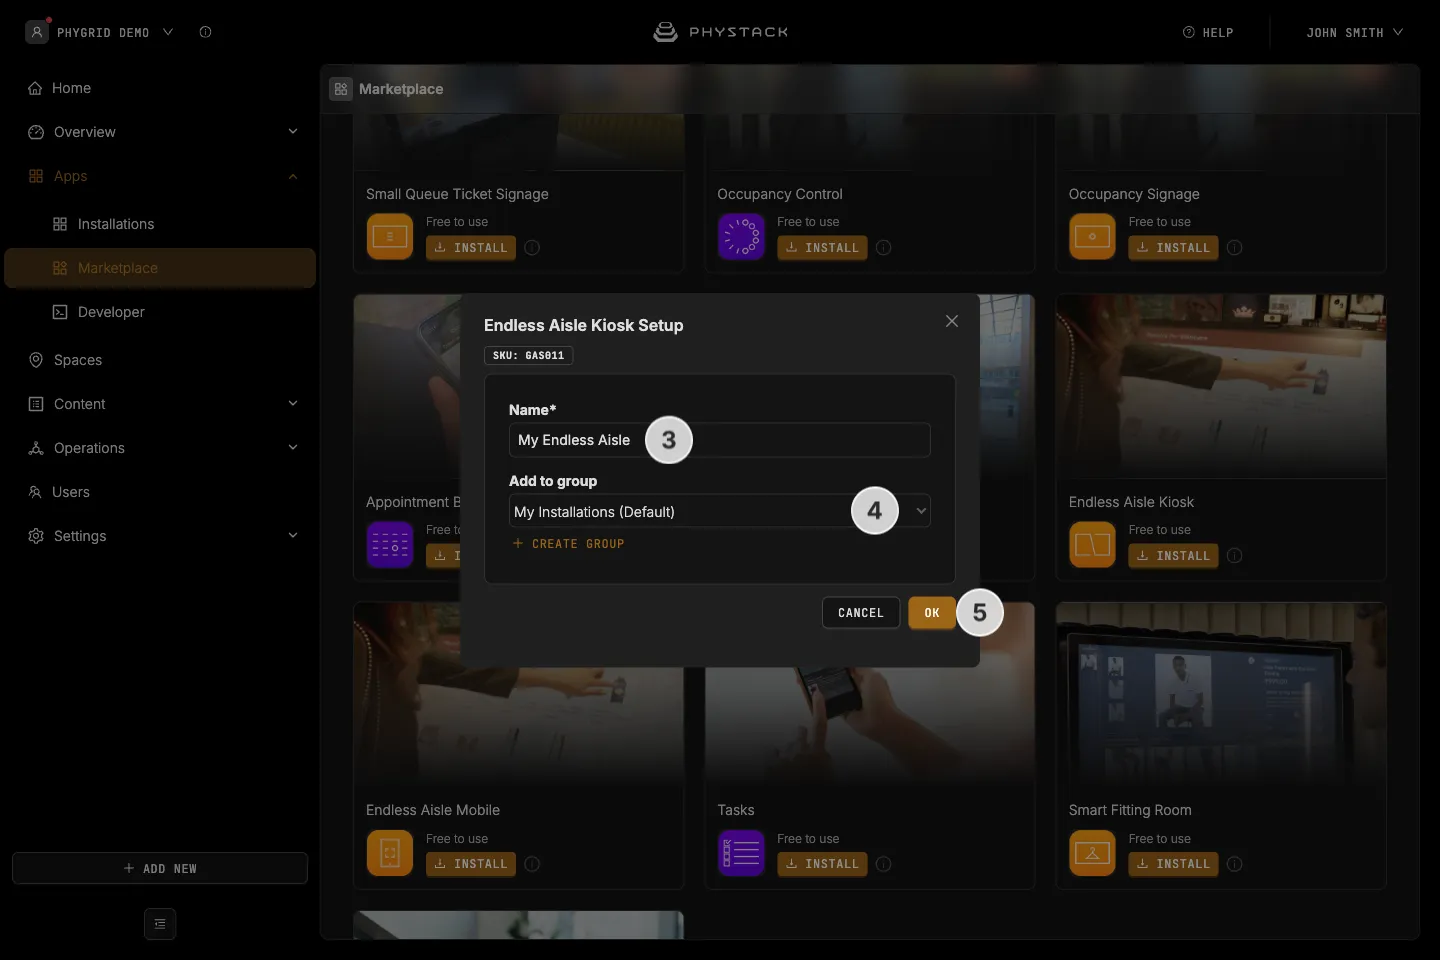Click Cancel in the setup dialog
Image resolution: width=1440 pixels, height=960 pixels.
tap(861, 613)
